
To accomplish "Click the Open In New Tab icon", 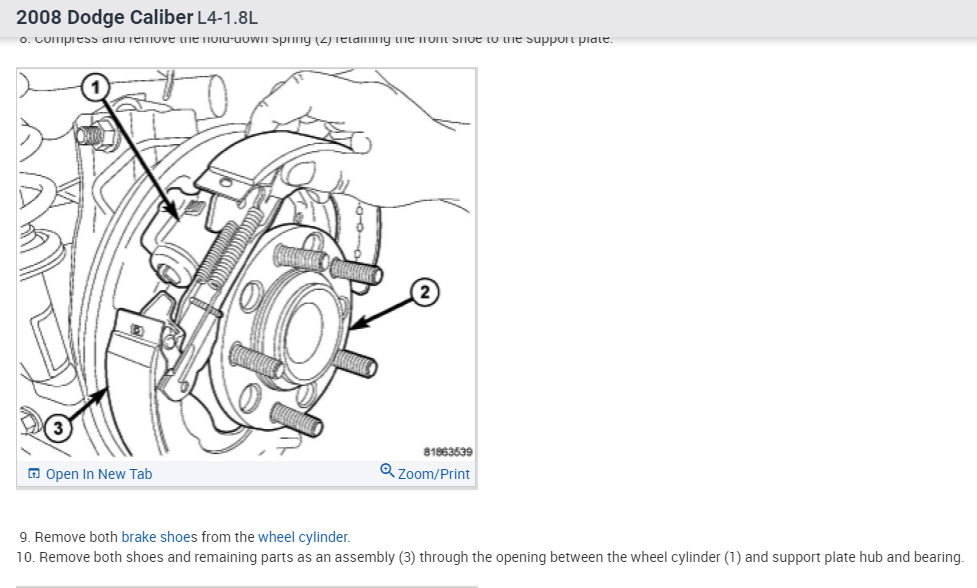I will click(x=34, y=474).
